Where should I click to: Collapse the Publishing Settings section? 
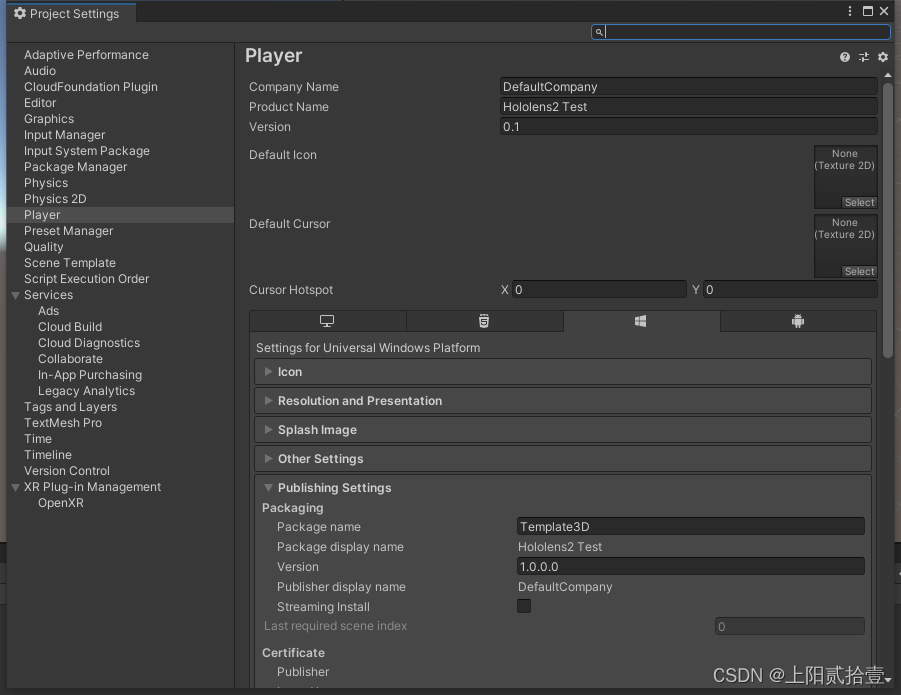[x=563, y=488]
